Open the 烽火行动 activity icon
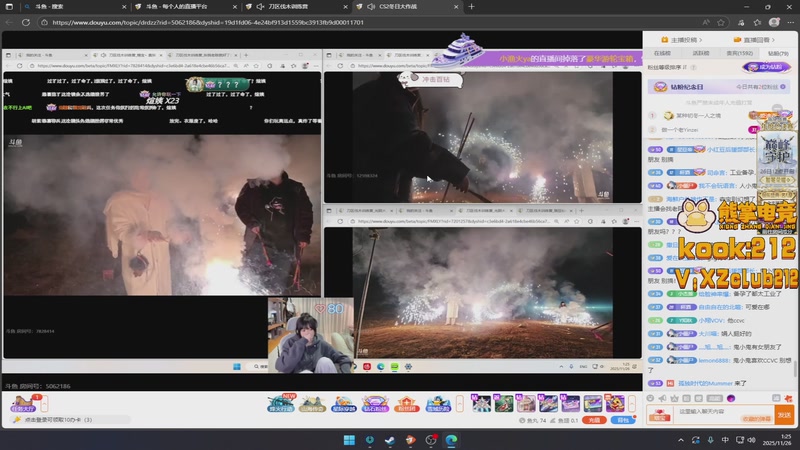This screenshot has width=800, height=450. (281, 404)
